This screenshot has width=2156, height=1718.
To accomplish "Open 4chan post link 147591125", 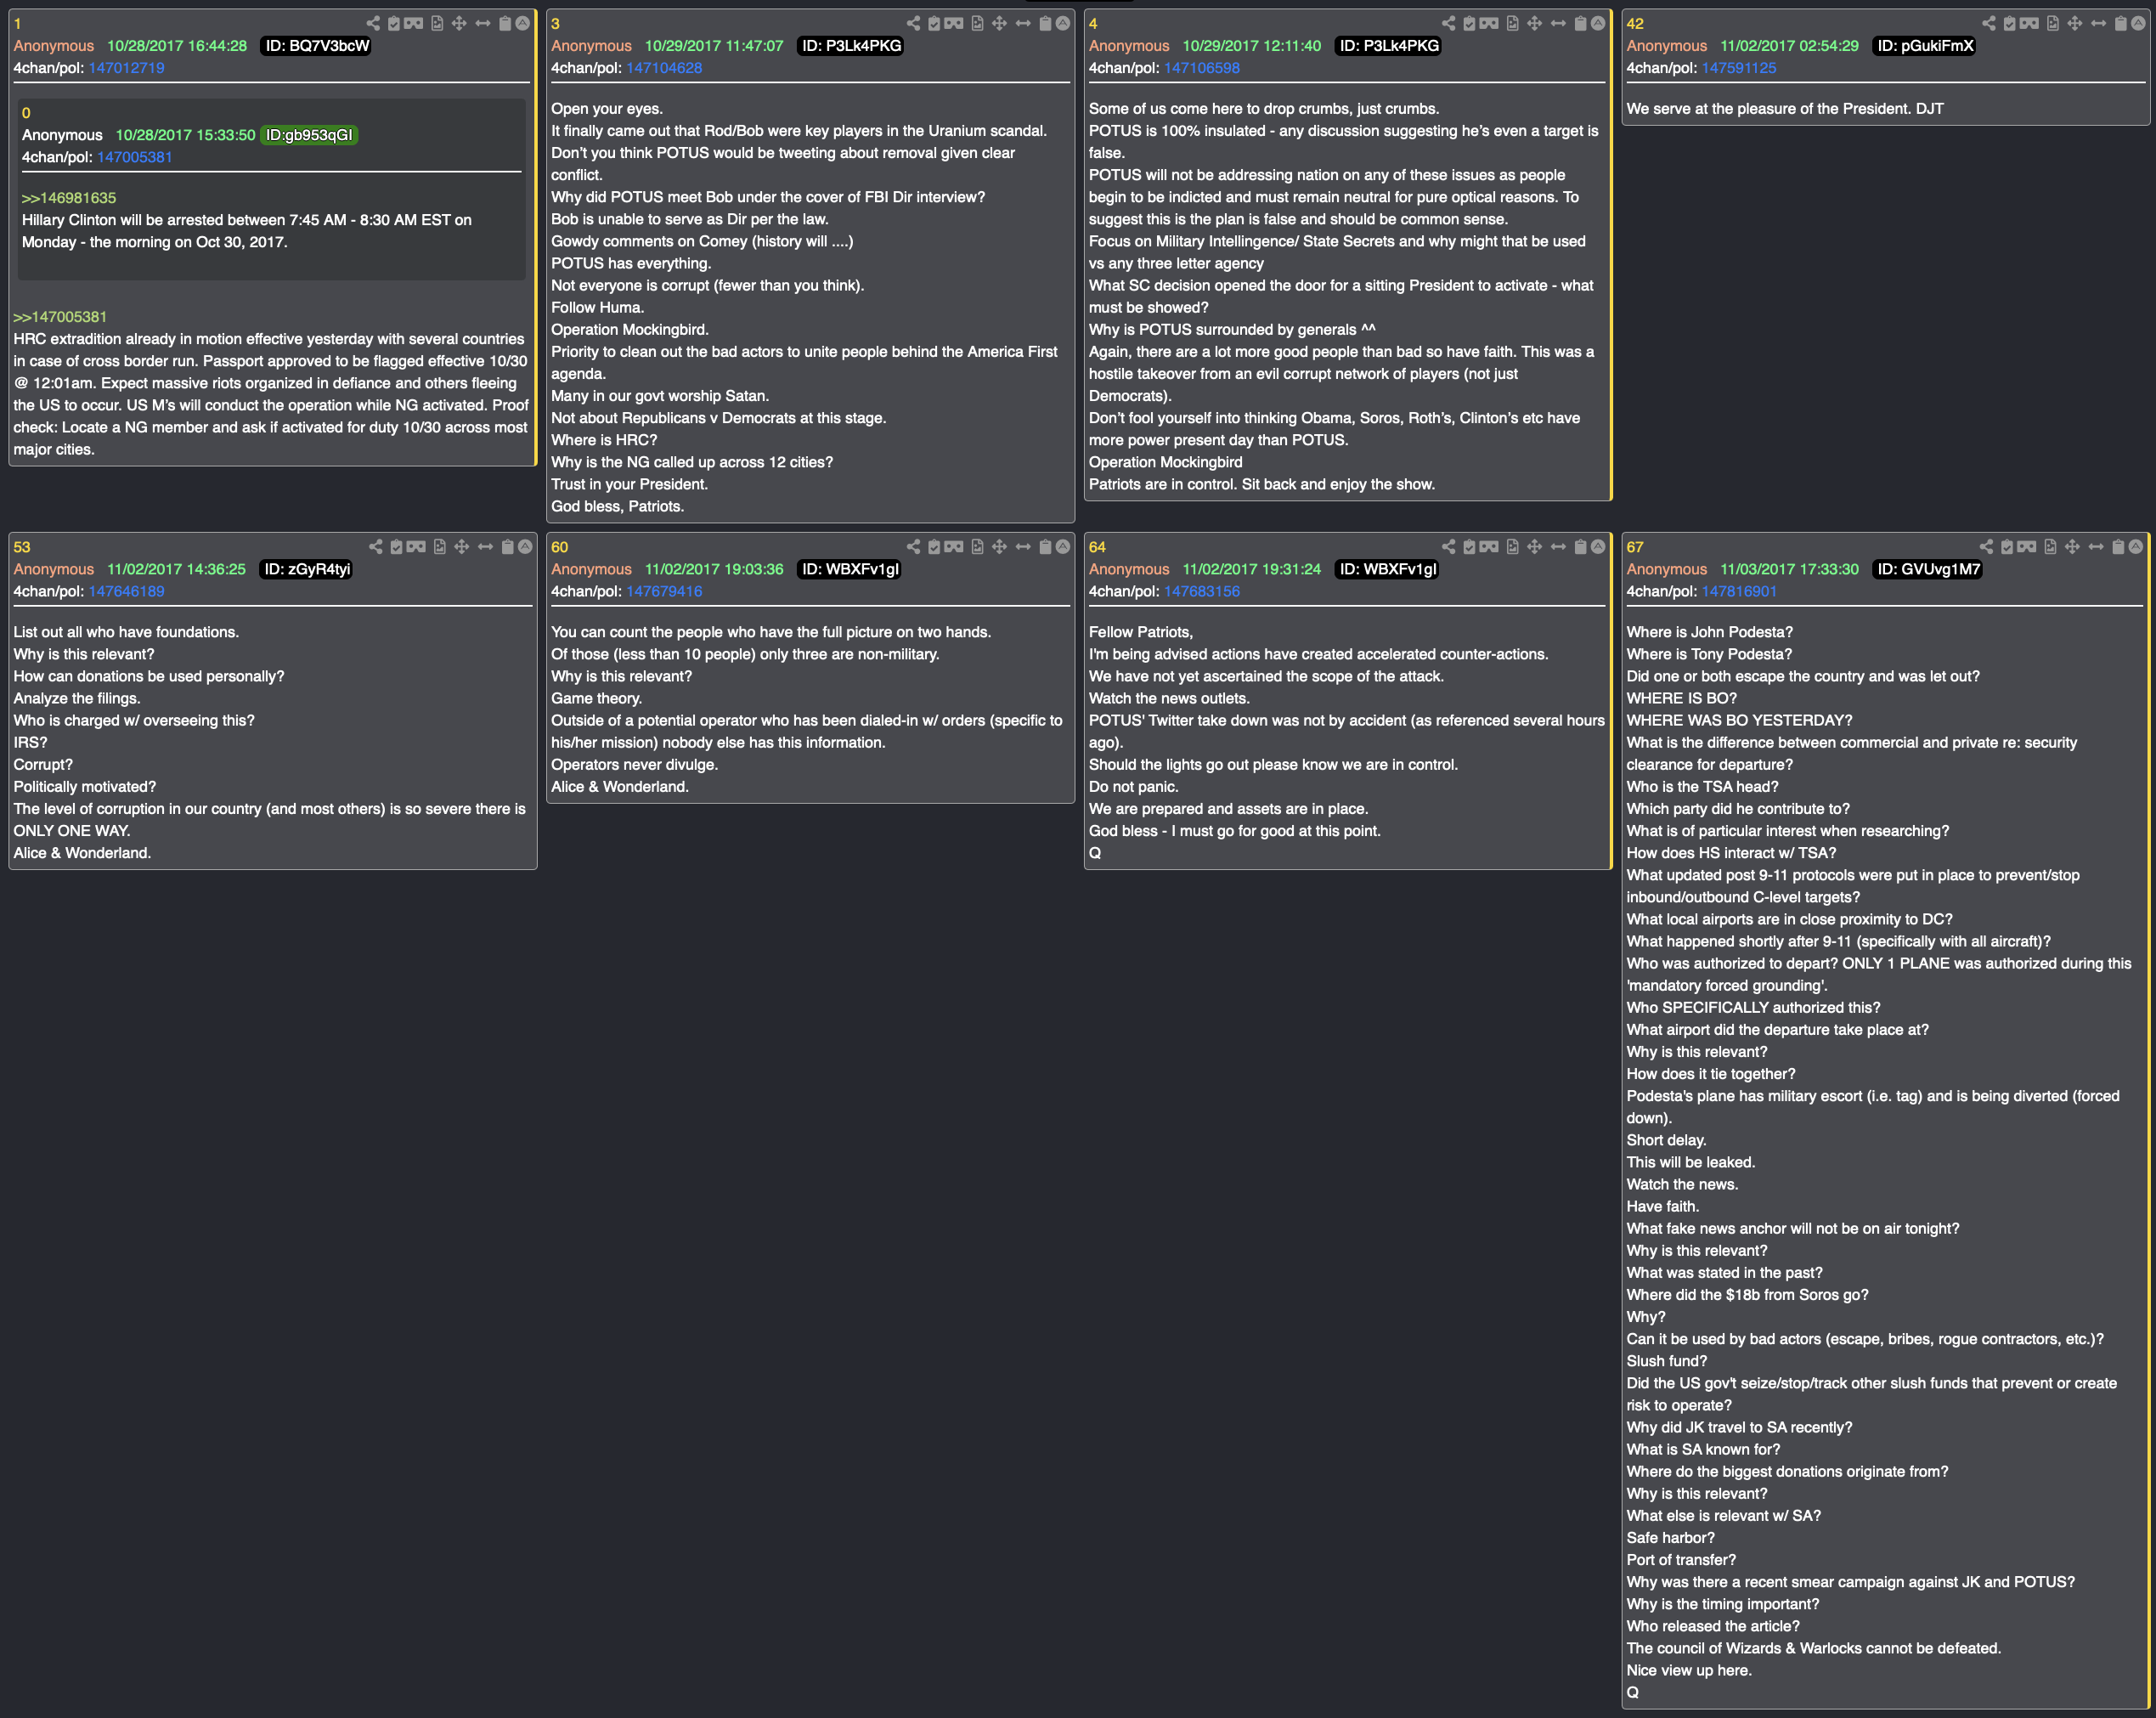I will click(x=1739, y=68).
